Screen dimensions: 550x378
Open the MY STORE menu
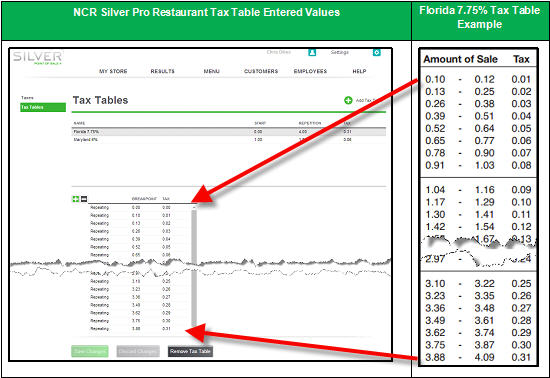[x=113, y=71]
